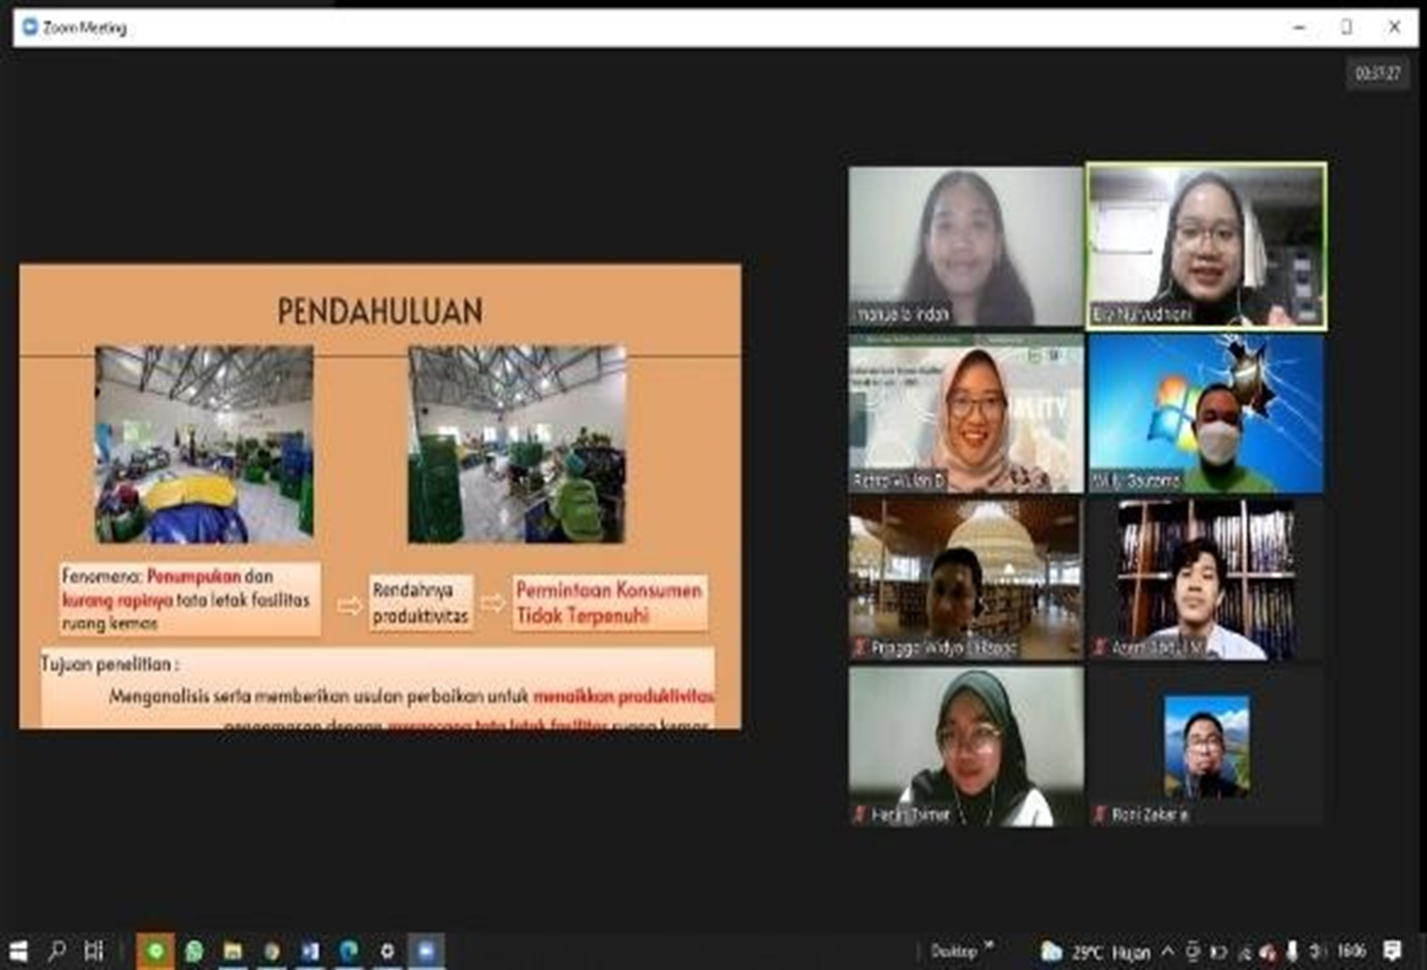The width and height of the screenshot is (1427, 970).
Task: Click the Task View button on the taskbar
Action: 95,950
